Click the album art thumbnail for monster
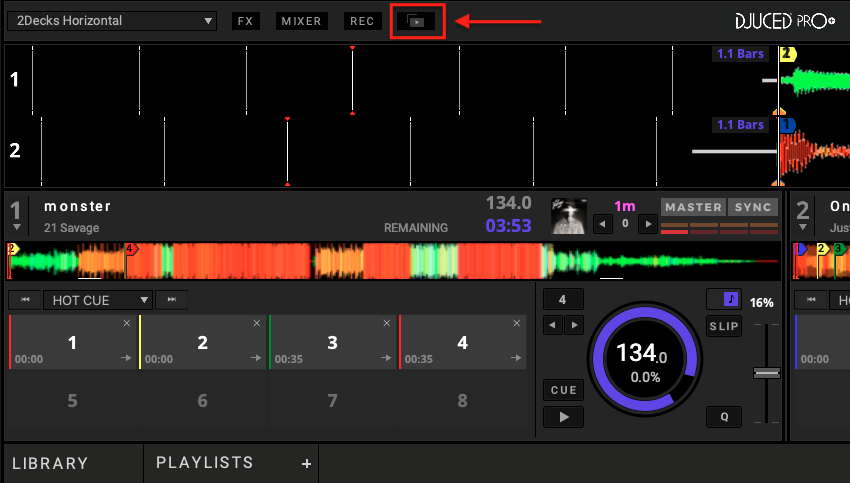Viewport: 850px width, 483px height. (570, 215)
